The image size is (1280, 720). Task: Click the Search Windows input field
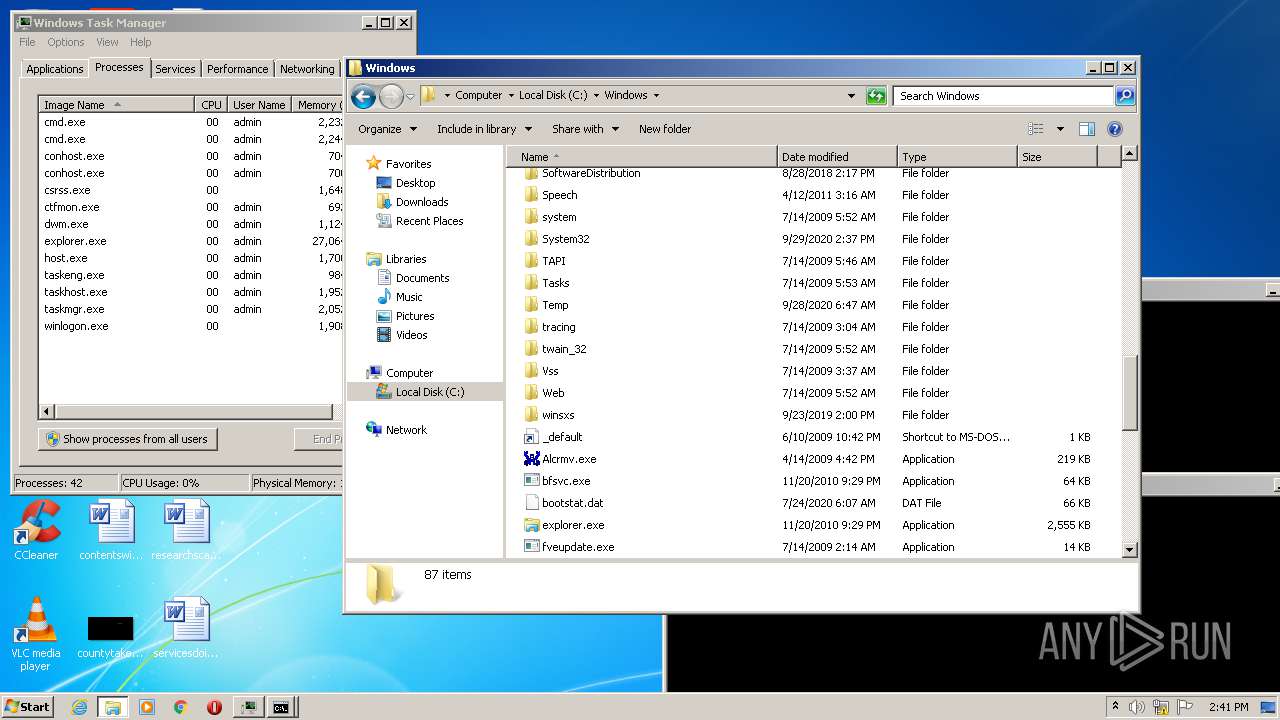tap(1003, 96)
